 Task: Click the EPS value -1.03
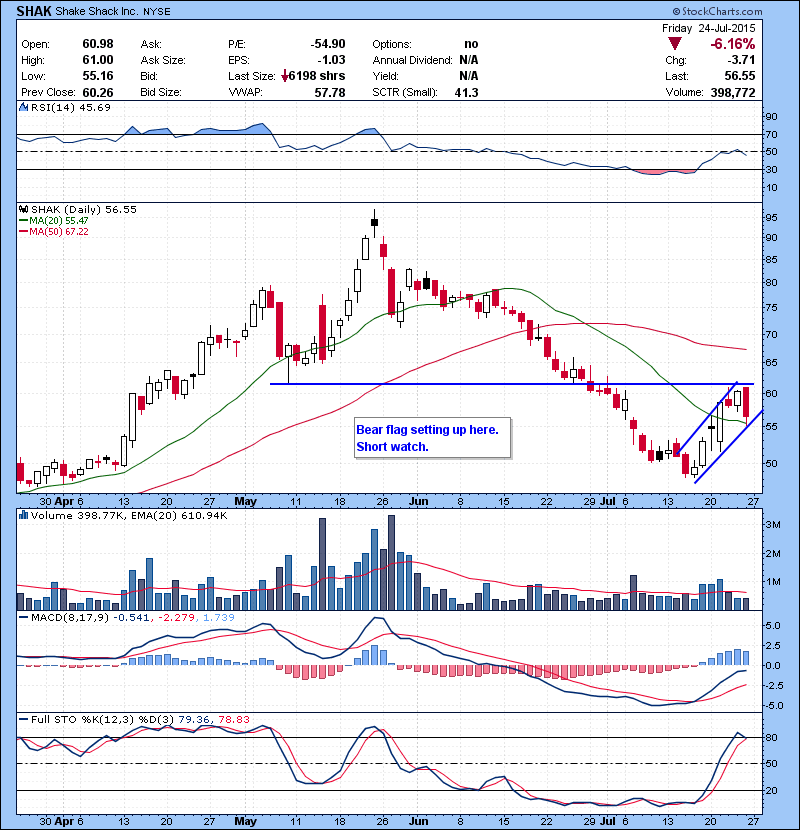coord(331,60)
